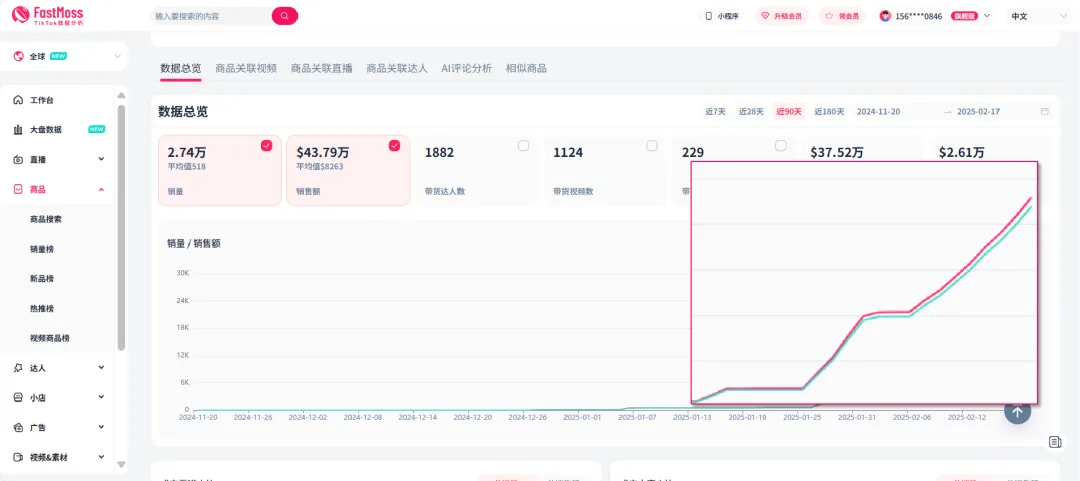Click the diamond icon beside 升级会员
Screen dimensions: 1080x481
[765, 16]
